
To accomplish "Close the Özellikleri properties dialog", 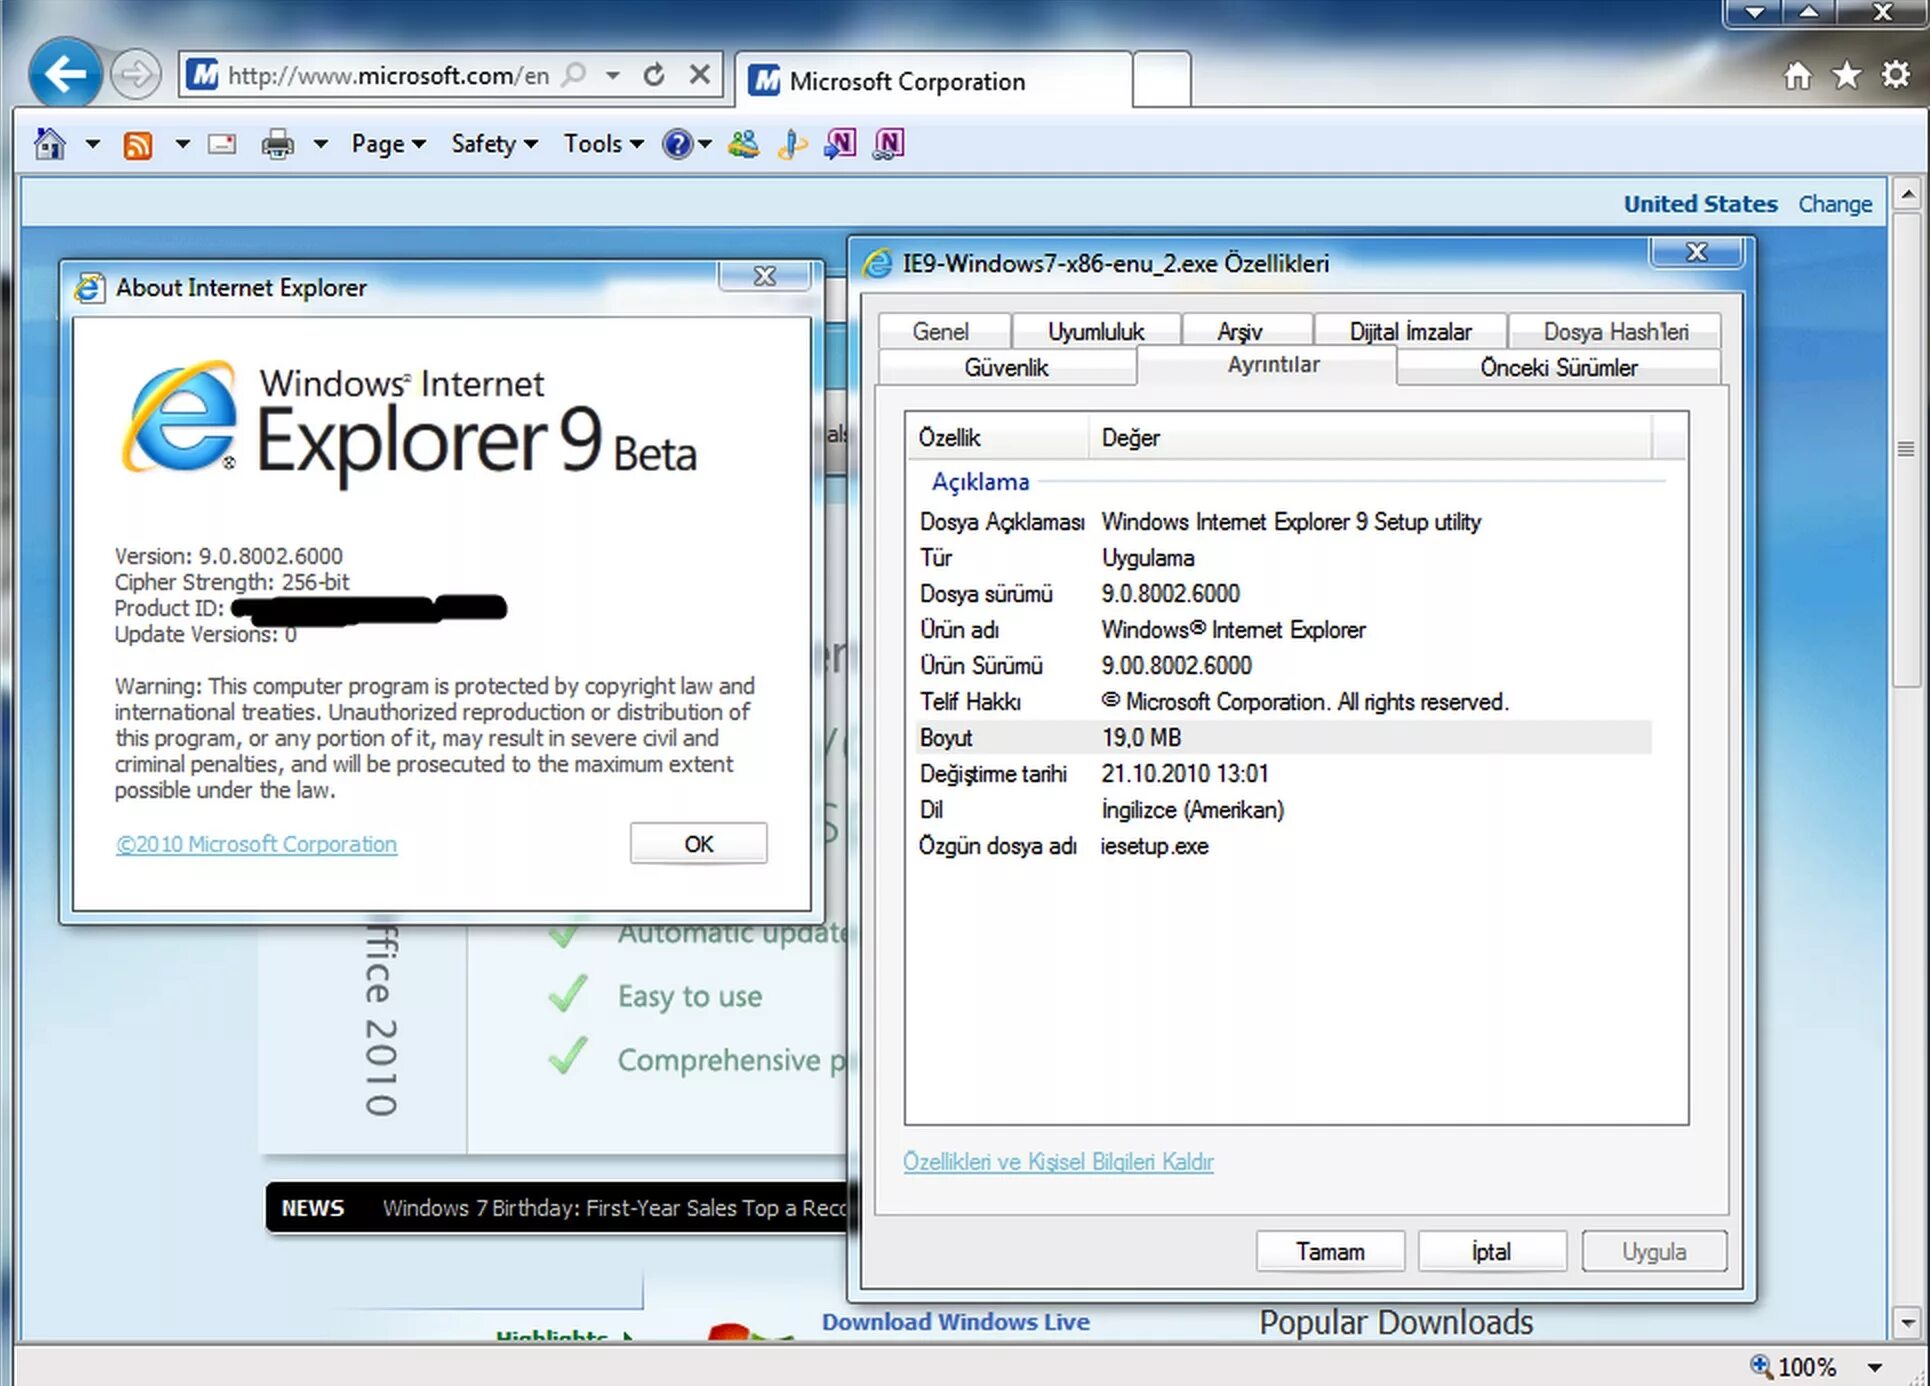I will pyautogui.click(x=1697, y=252).
